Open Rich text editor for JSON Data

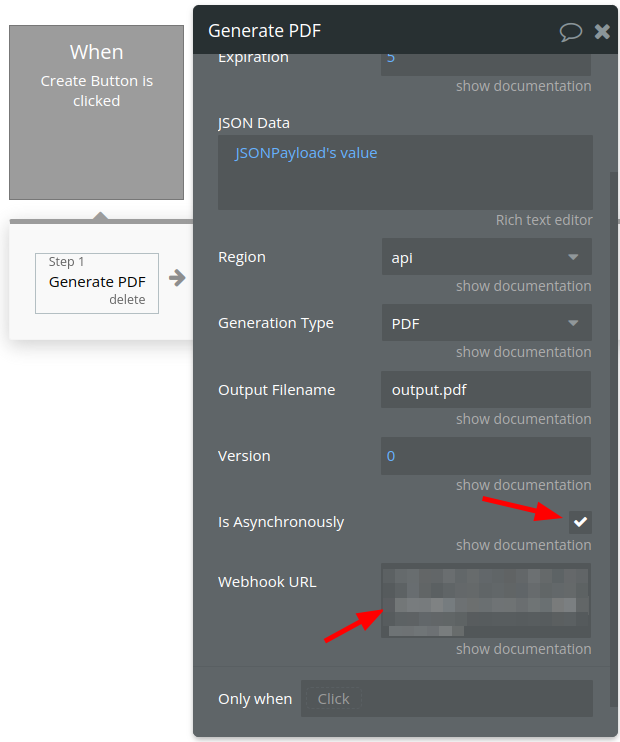tap(544, 220)
